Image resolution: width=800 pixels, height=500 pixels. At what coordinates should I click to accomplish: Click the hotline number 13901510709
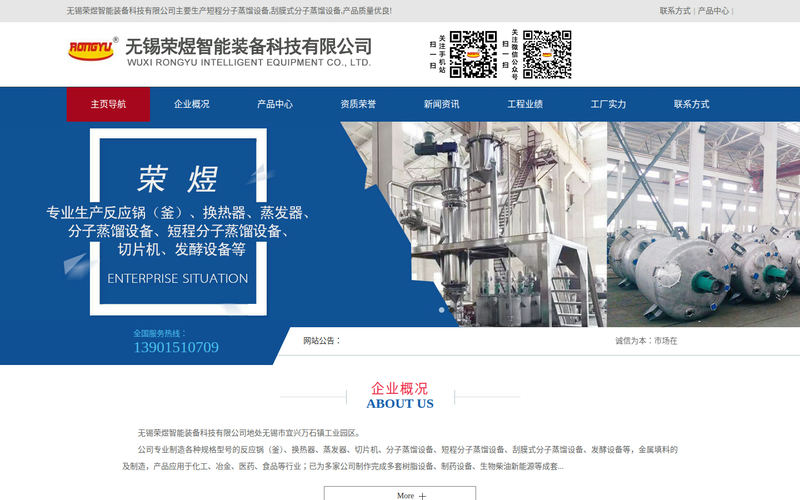click(176, 347)
